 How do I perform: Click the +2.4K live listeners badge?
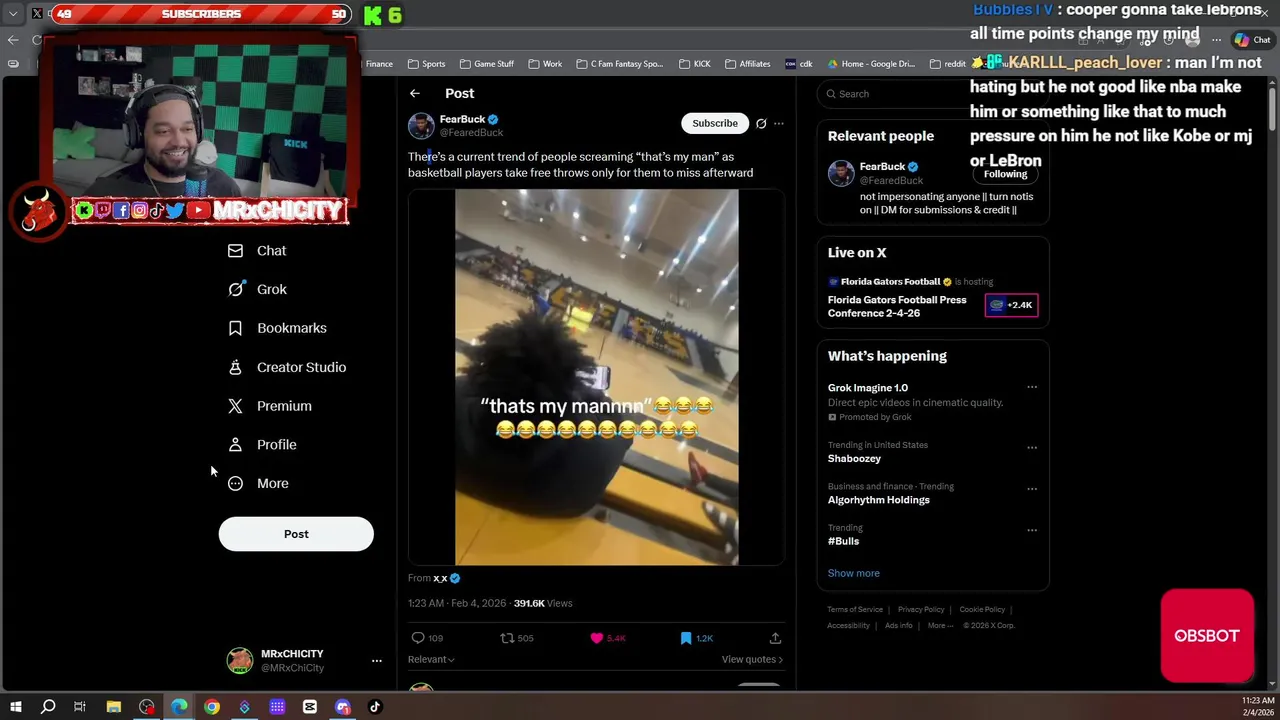coord(1011,305)
